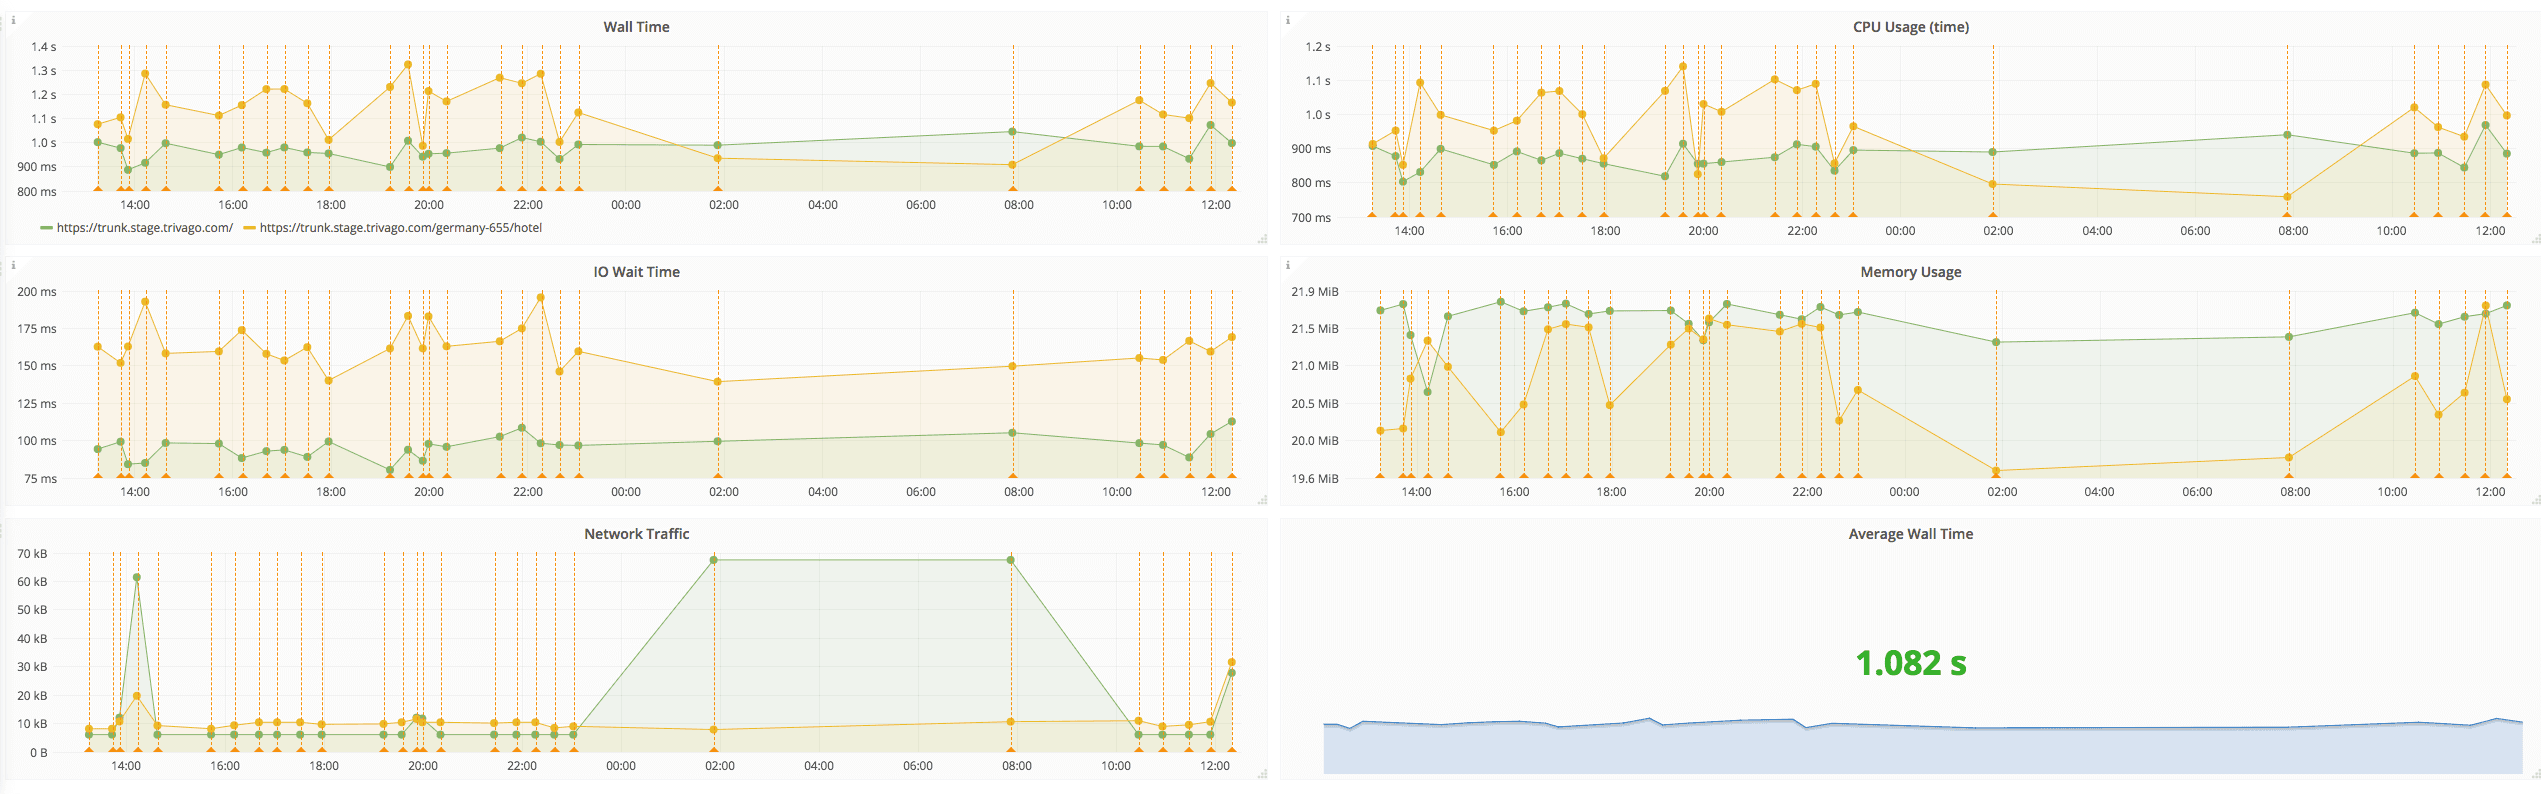
Task: Click Wall Time annotation marker at 02:00
Action: point(718,188)
